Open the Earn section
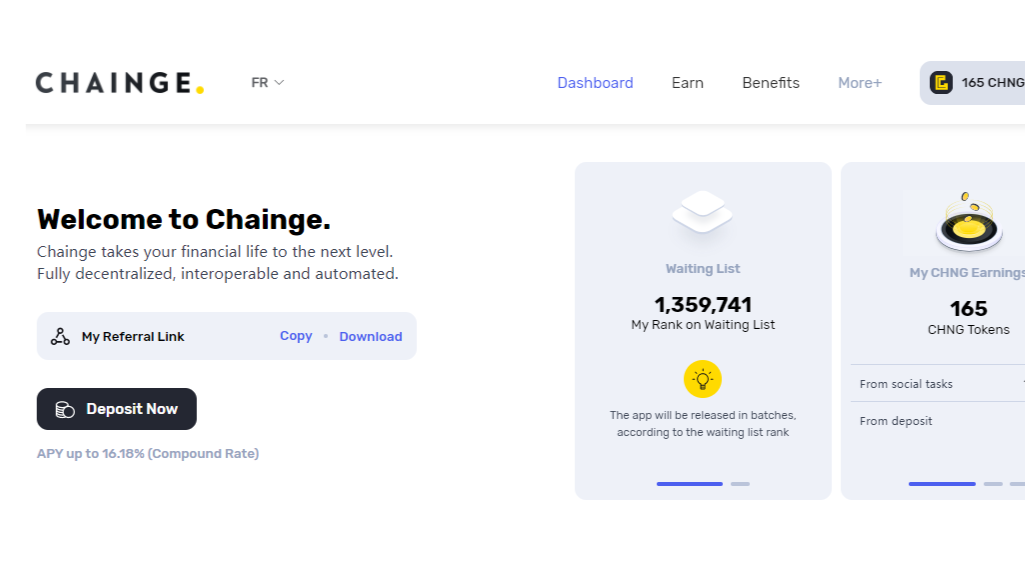This screenshot has width=1025, height=576. 687,83
